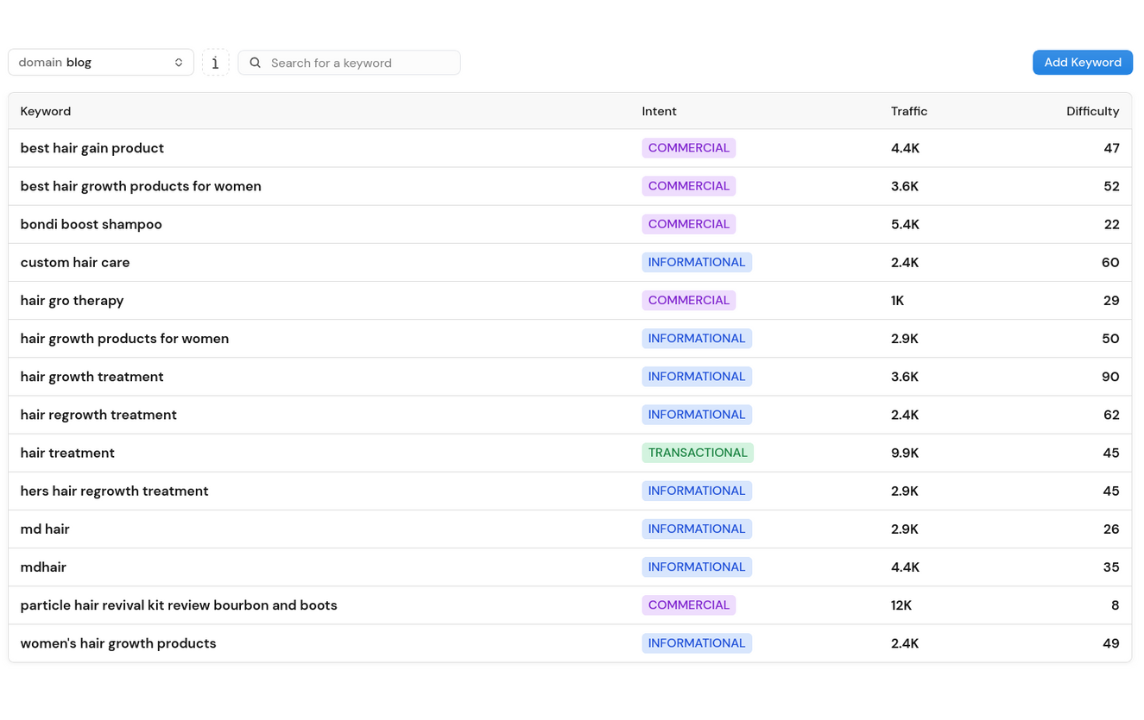Open 'hair gro therapy' keyword

(72, 301)
